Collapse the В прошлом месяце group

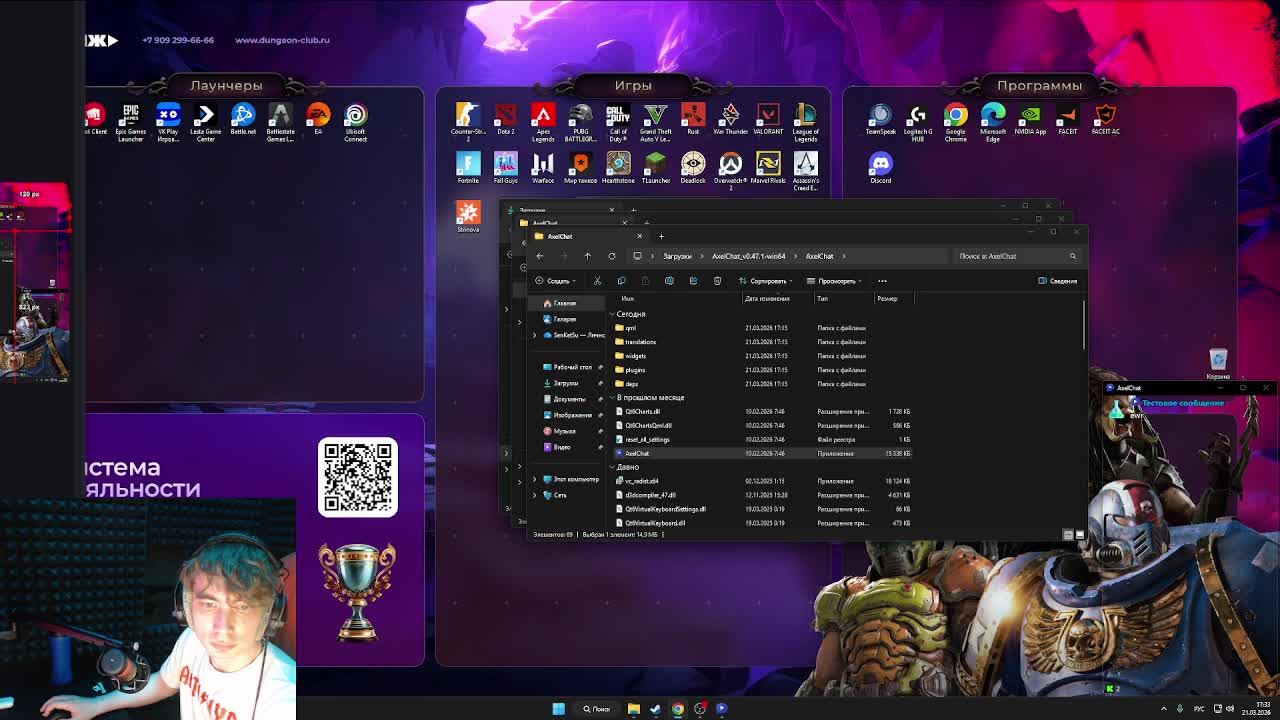tap(612, 398)
